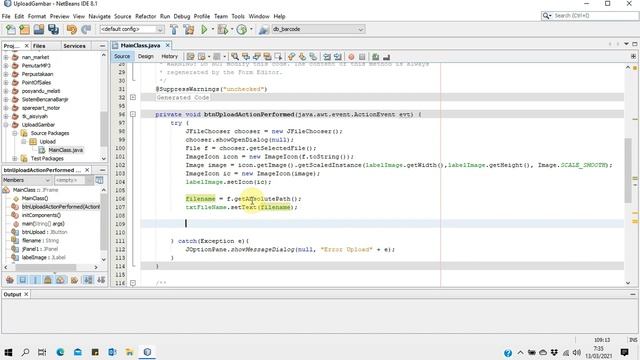The width and height of the screenshot is (640, 360).
Task: Toggle Sort by Name in Navigator
Action: click(x=88, y=280)
